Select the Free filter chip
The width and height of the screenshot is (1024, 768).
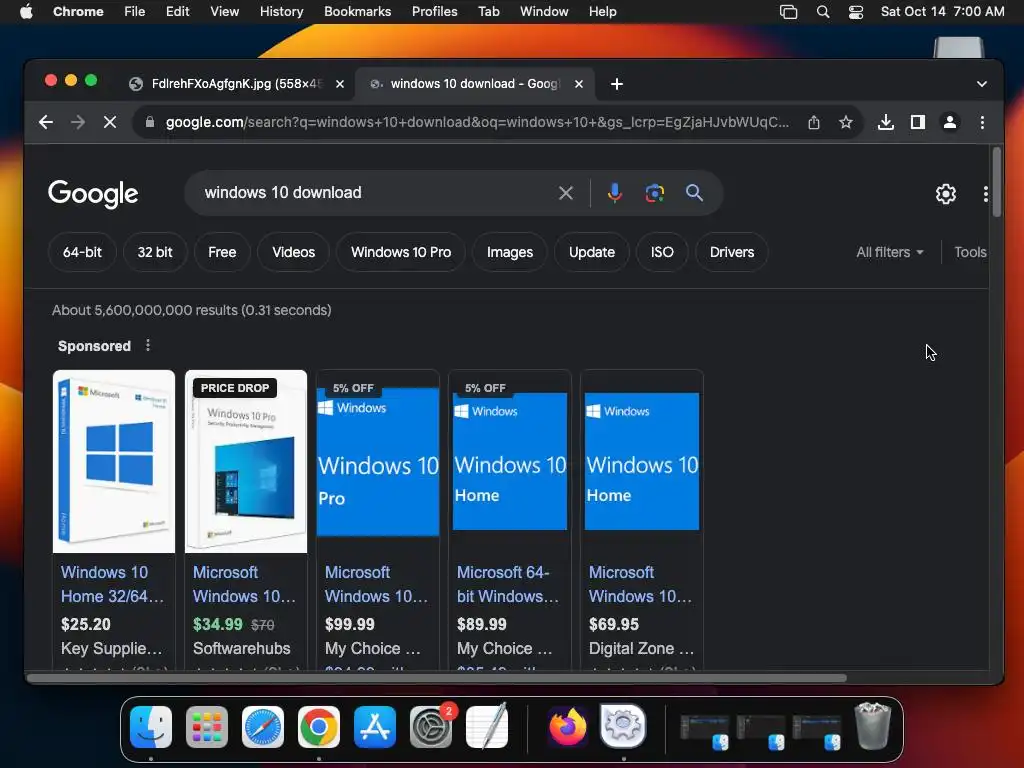tap(222, 252)
